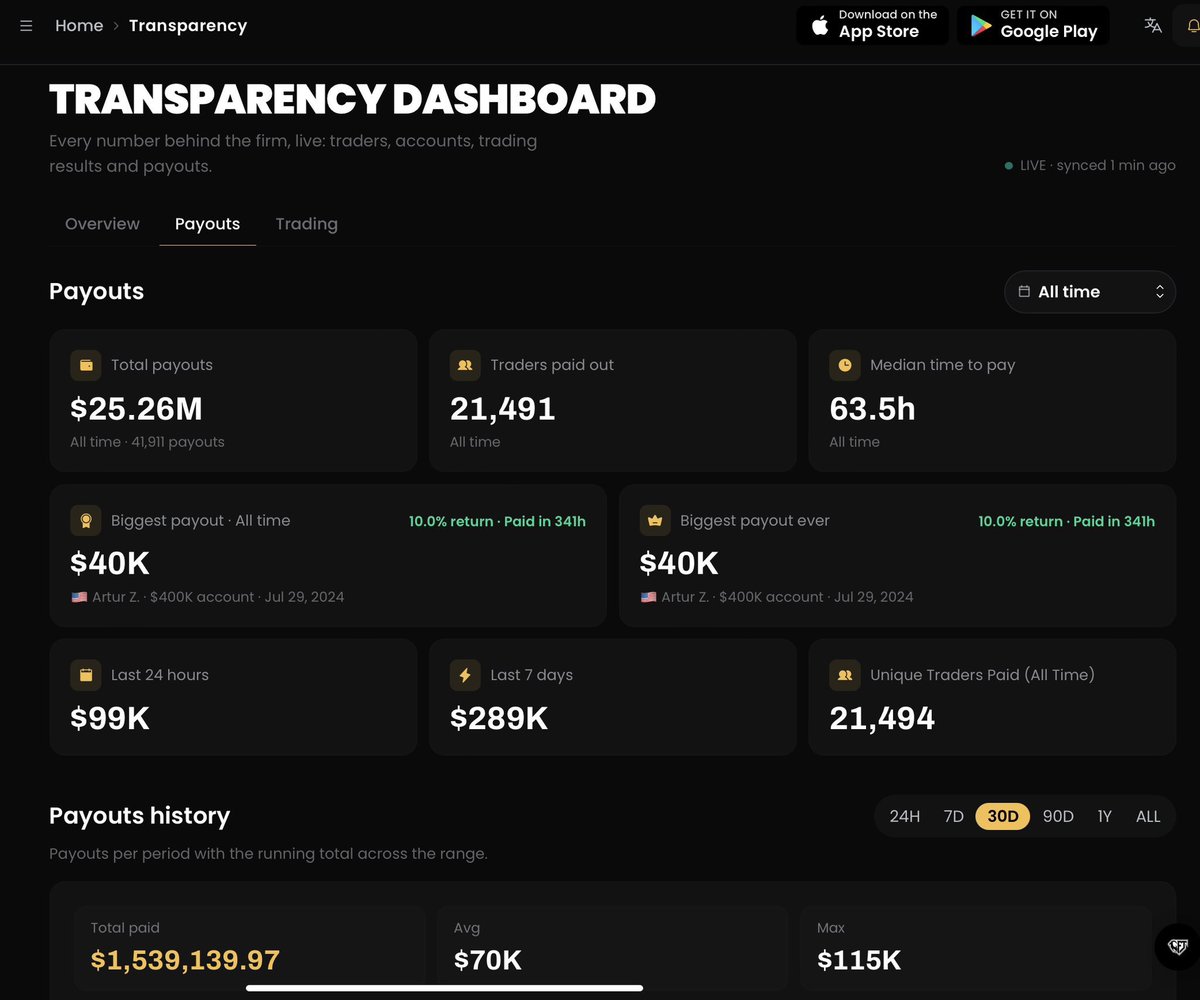Select the 1Y history range

pos(1105,816)
